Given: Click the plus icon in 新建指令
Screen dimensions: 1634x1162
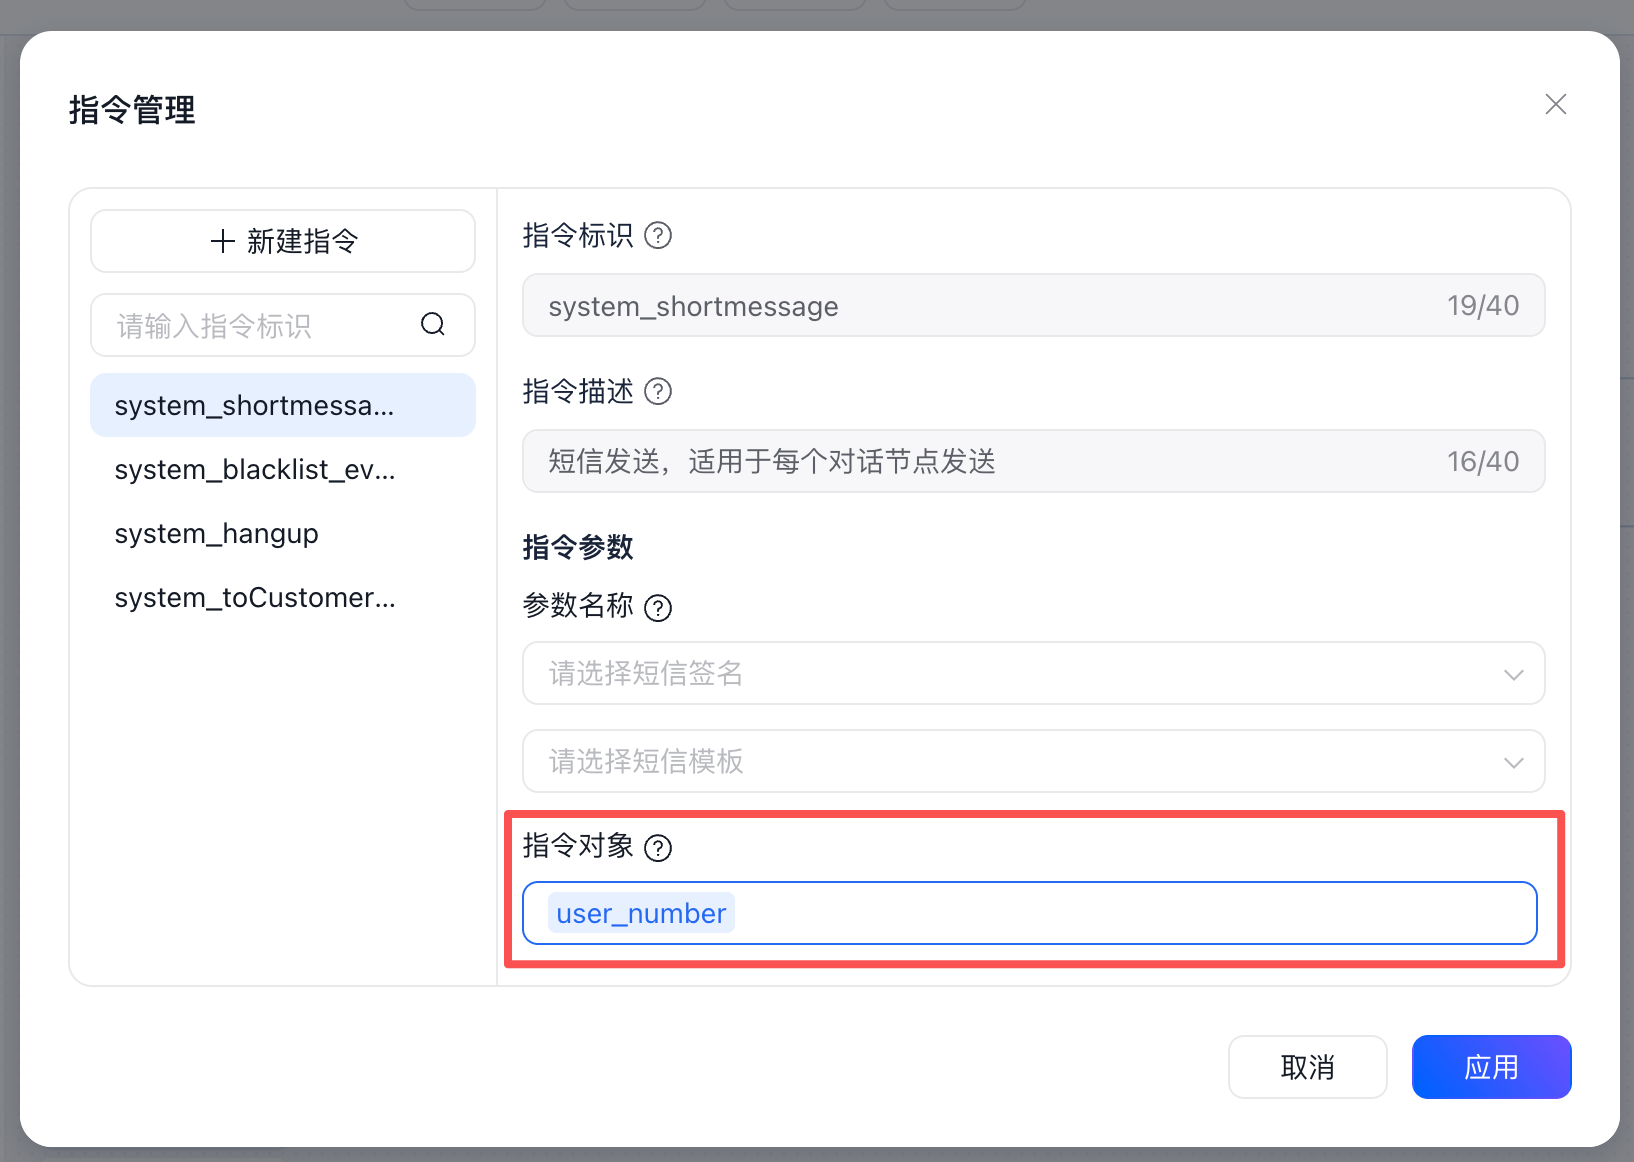Looking at the screenshot, I should coord(222,241).
